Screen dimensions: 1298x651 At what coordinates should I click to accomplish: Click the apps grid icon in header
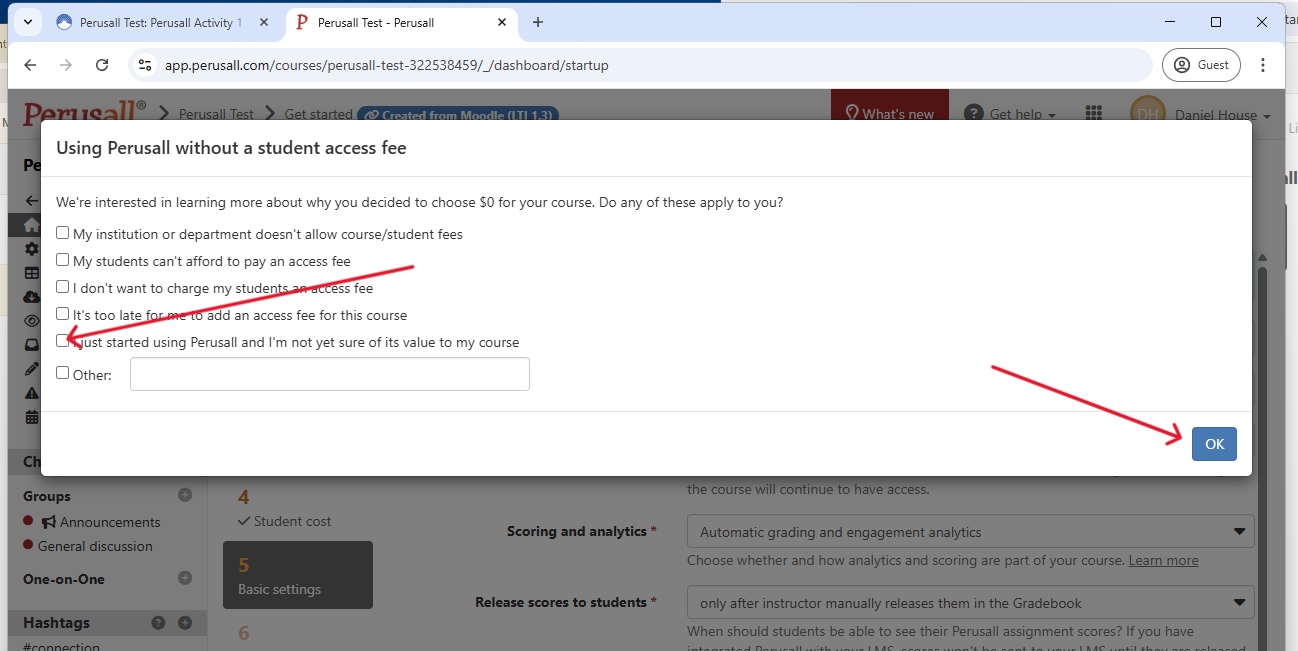[x=1094, y=114]
